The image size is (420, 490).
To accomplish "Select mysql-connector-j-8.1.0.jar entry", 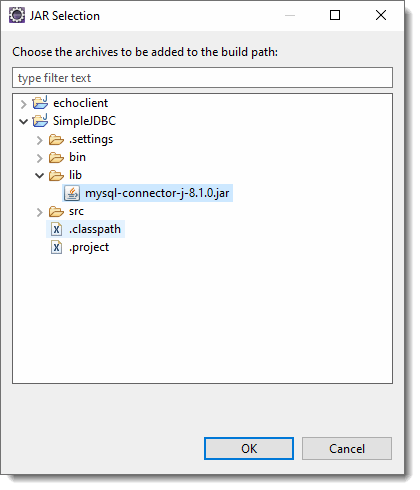I will pos(147,193).
